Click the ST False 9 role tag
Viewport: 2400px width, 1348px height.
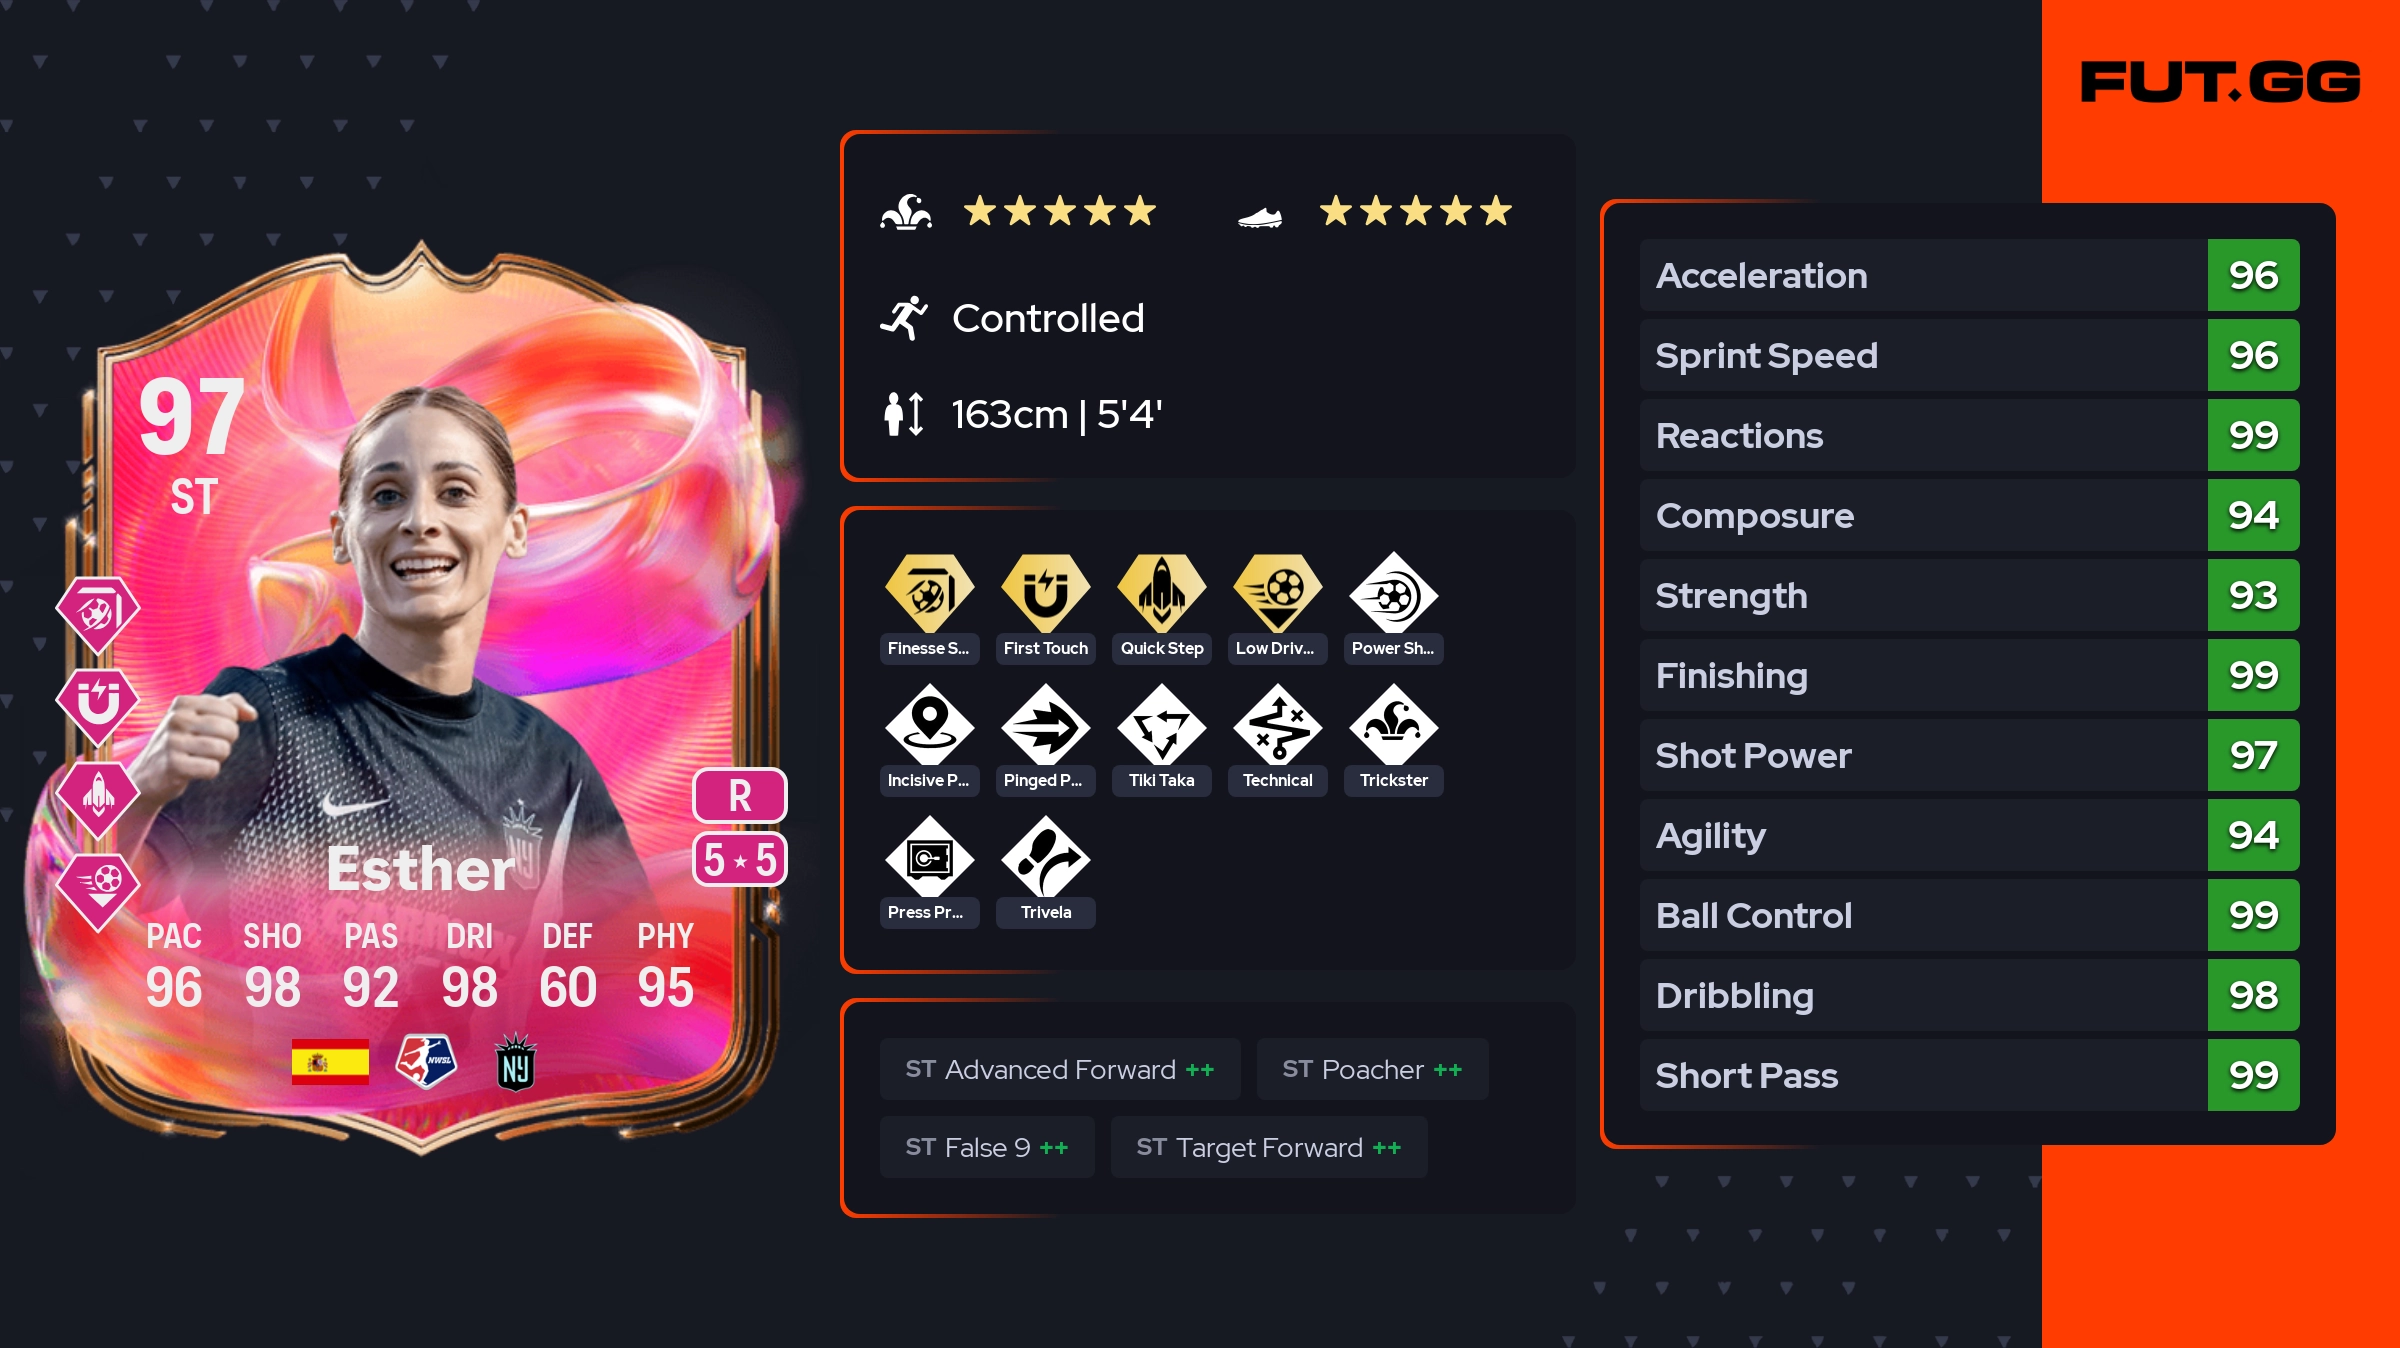click(x=987, y=1147)
